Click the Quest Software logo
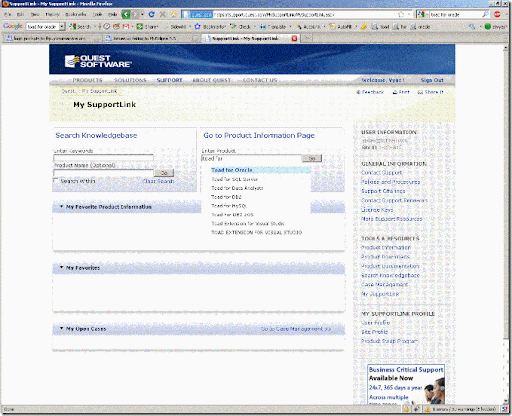The image size is (512, 416). 98,61
